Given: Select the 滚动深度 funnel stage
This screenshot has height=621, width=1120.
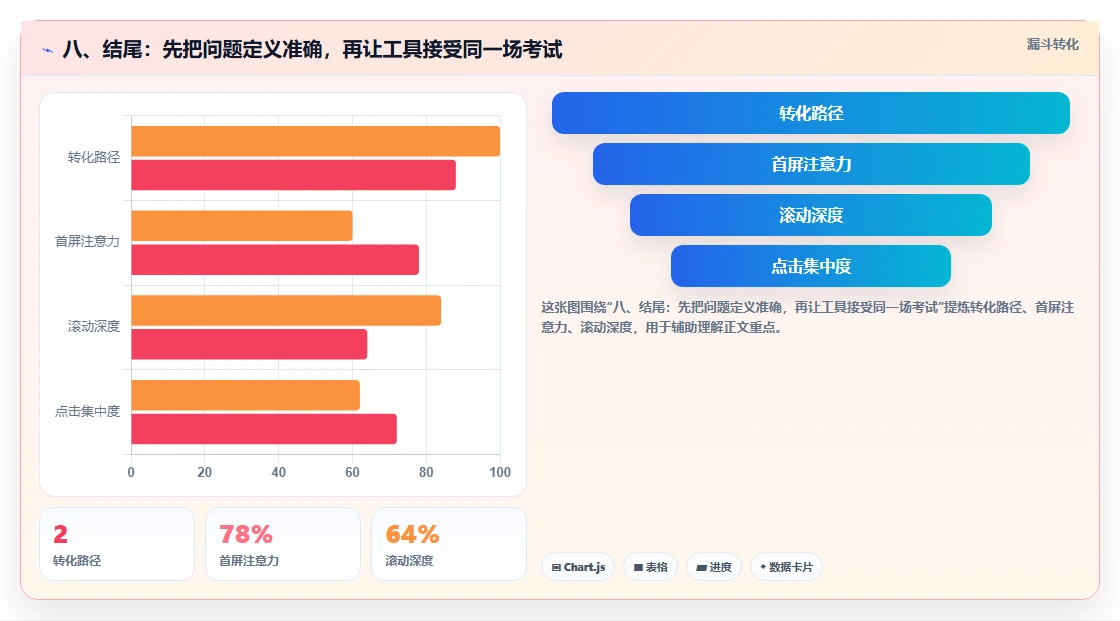Looking at the screenshot, I should [811, 215].
